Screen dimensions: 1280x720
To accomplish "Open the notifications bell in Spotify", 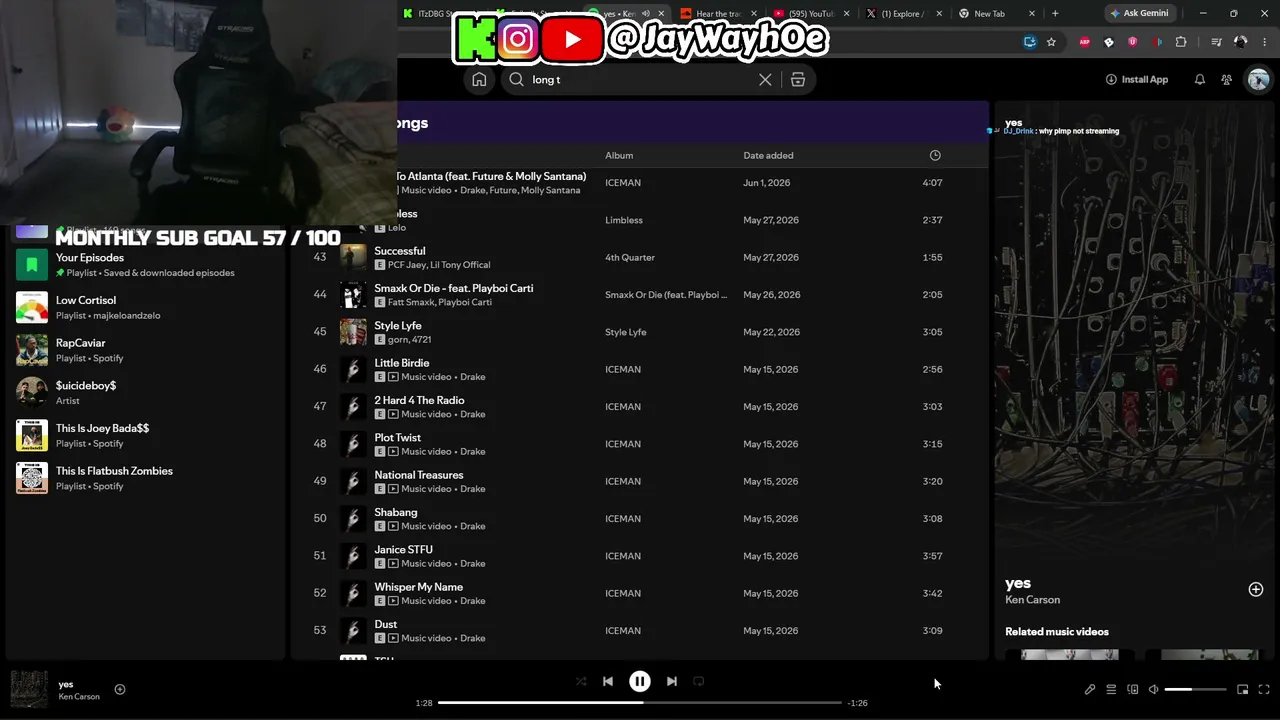I will [1200, 80].
